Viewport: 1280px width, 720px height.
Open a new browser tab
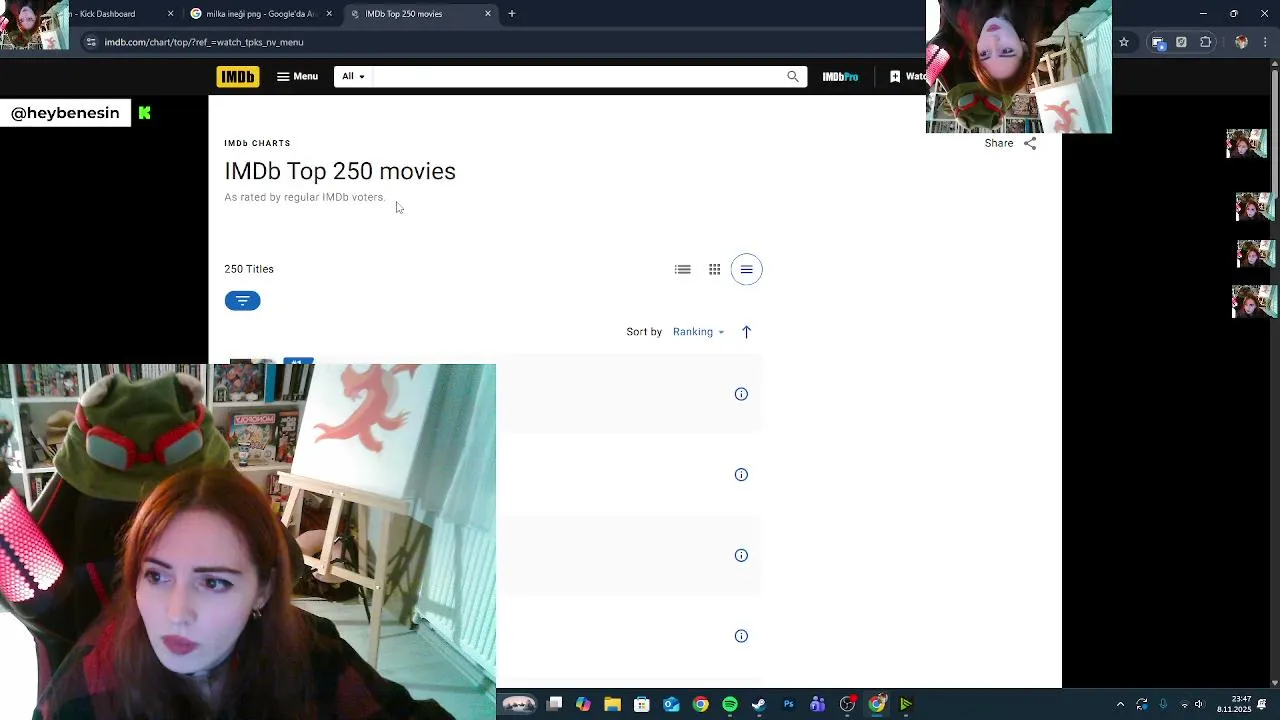pos(512,14)
